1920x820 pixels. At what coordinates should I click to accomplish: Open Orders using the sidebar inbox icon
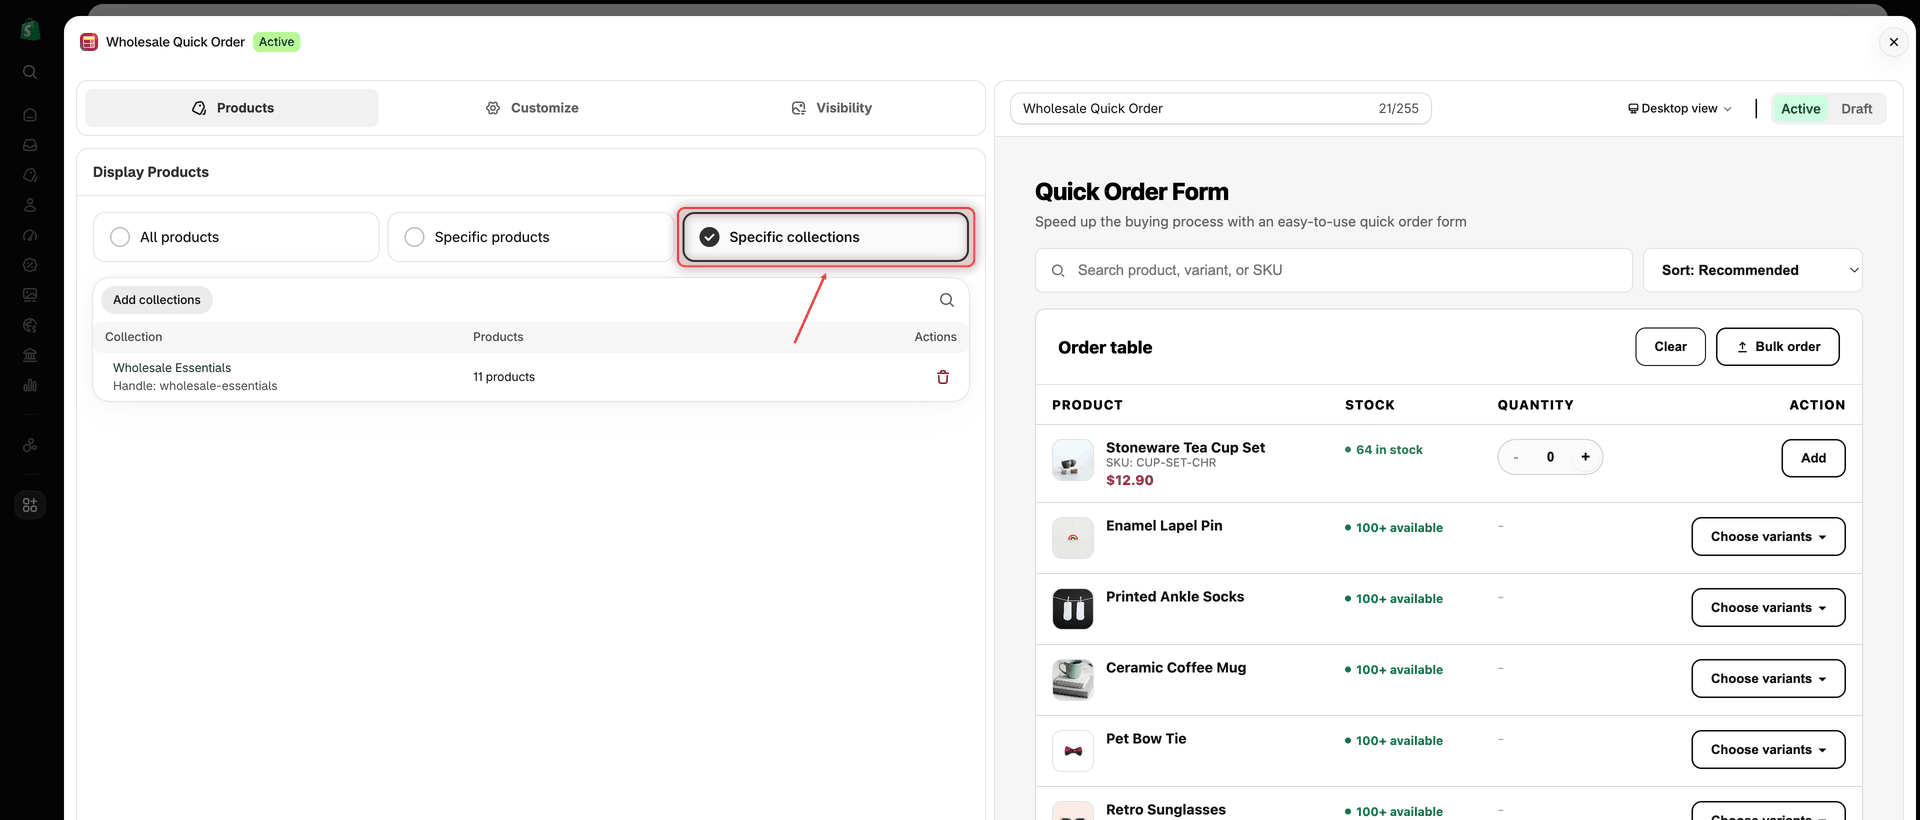point(30,145)
